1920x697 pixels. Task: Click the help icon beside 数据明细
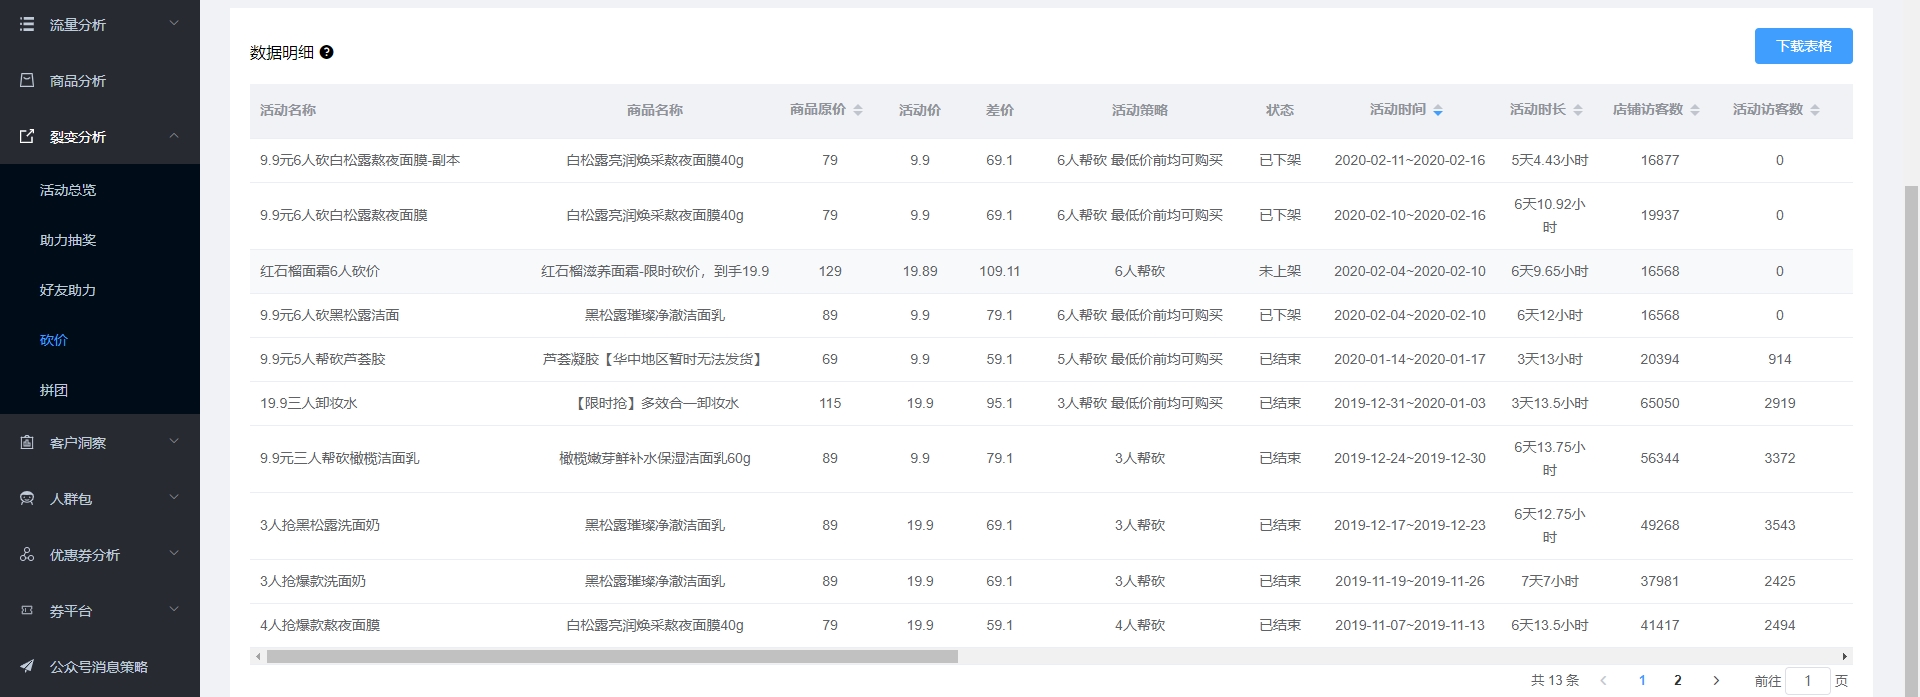(326, 52)
